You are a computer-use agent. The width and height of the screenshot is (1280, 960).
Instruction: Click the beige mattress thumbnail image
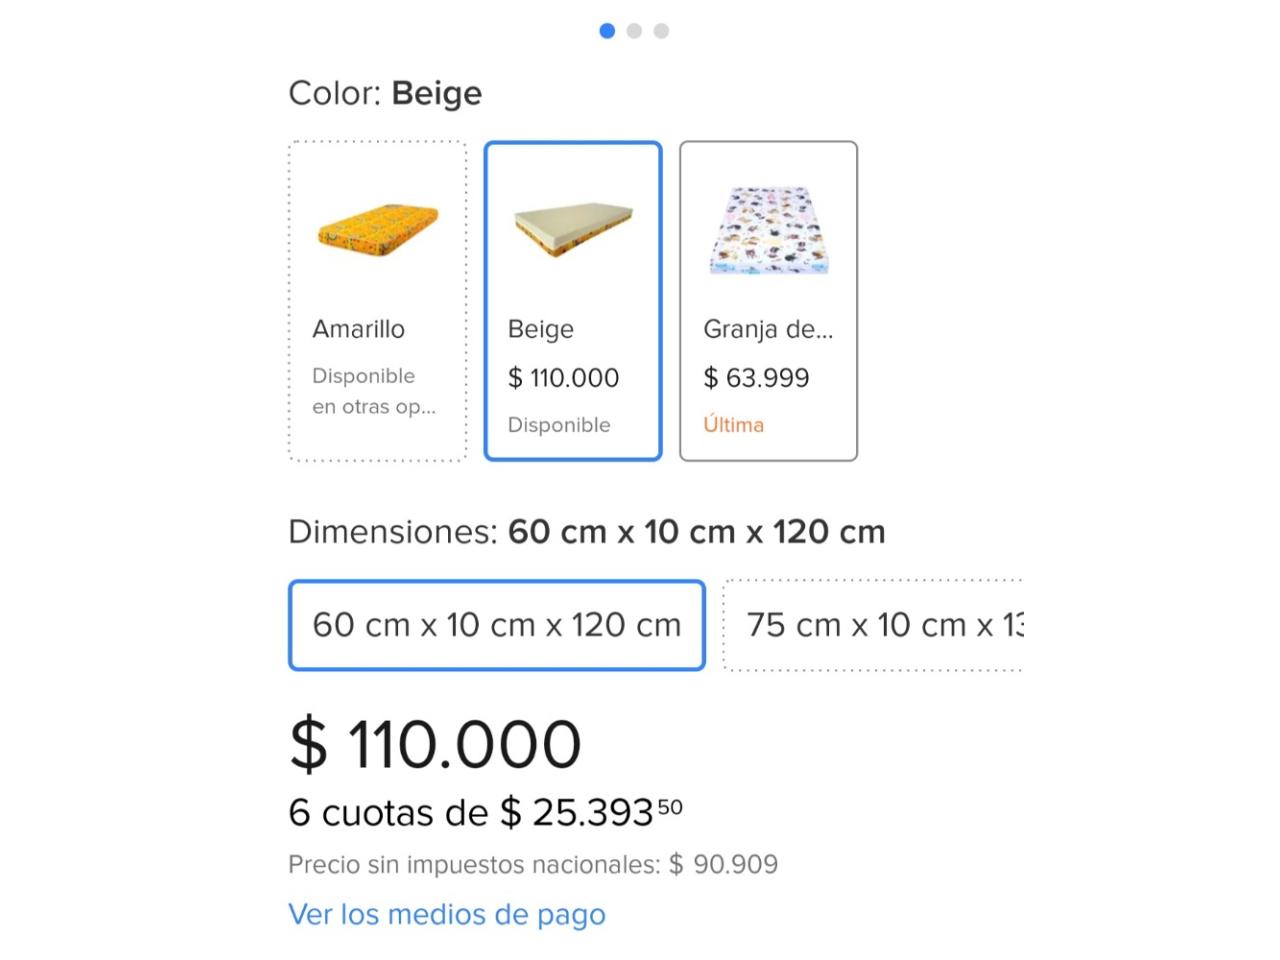click(x=573, y=230)
